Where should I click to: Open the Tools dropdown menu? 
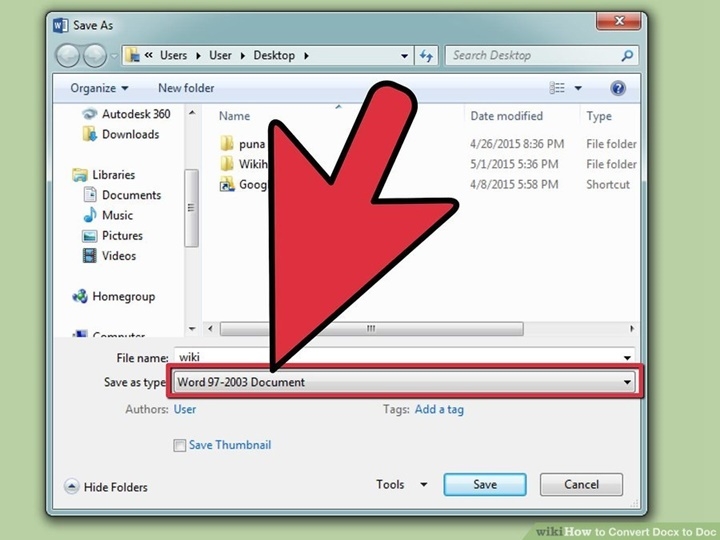tap(402, 484)
